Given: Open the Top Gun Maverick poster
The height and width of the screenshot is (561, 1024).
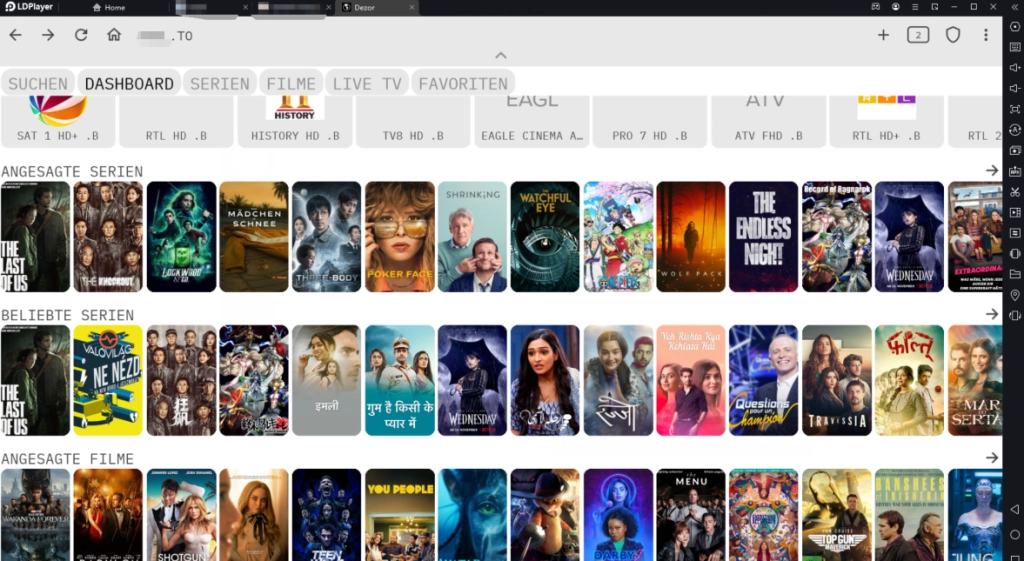Looking at the screenshot, I should (837, 515).
